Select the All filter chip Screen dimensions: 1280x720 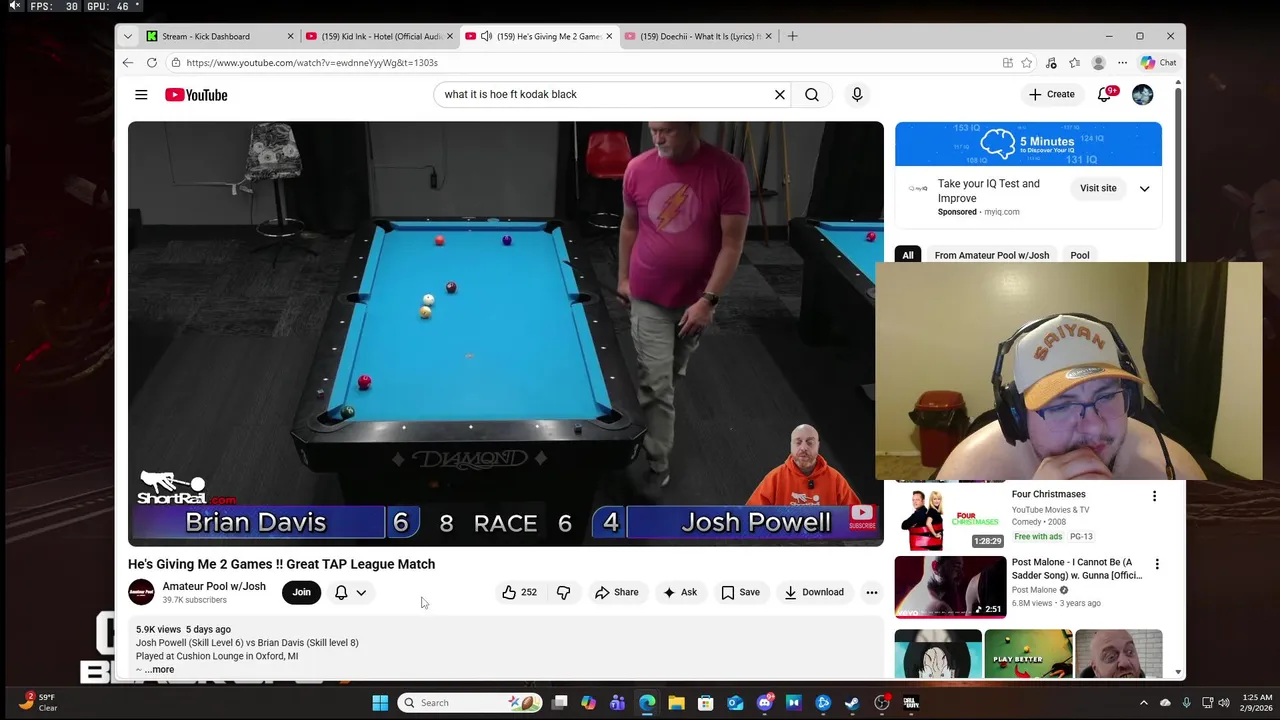(x=908, y=255)
